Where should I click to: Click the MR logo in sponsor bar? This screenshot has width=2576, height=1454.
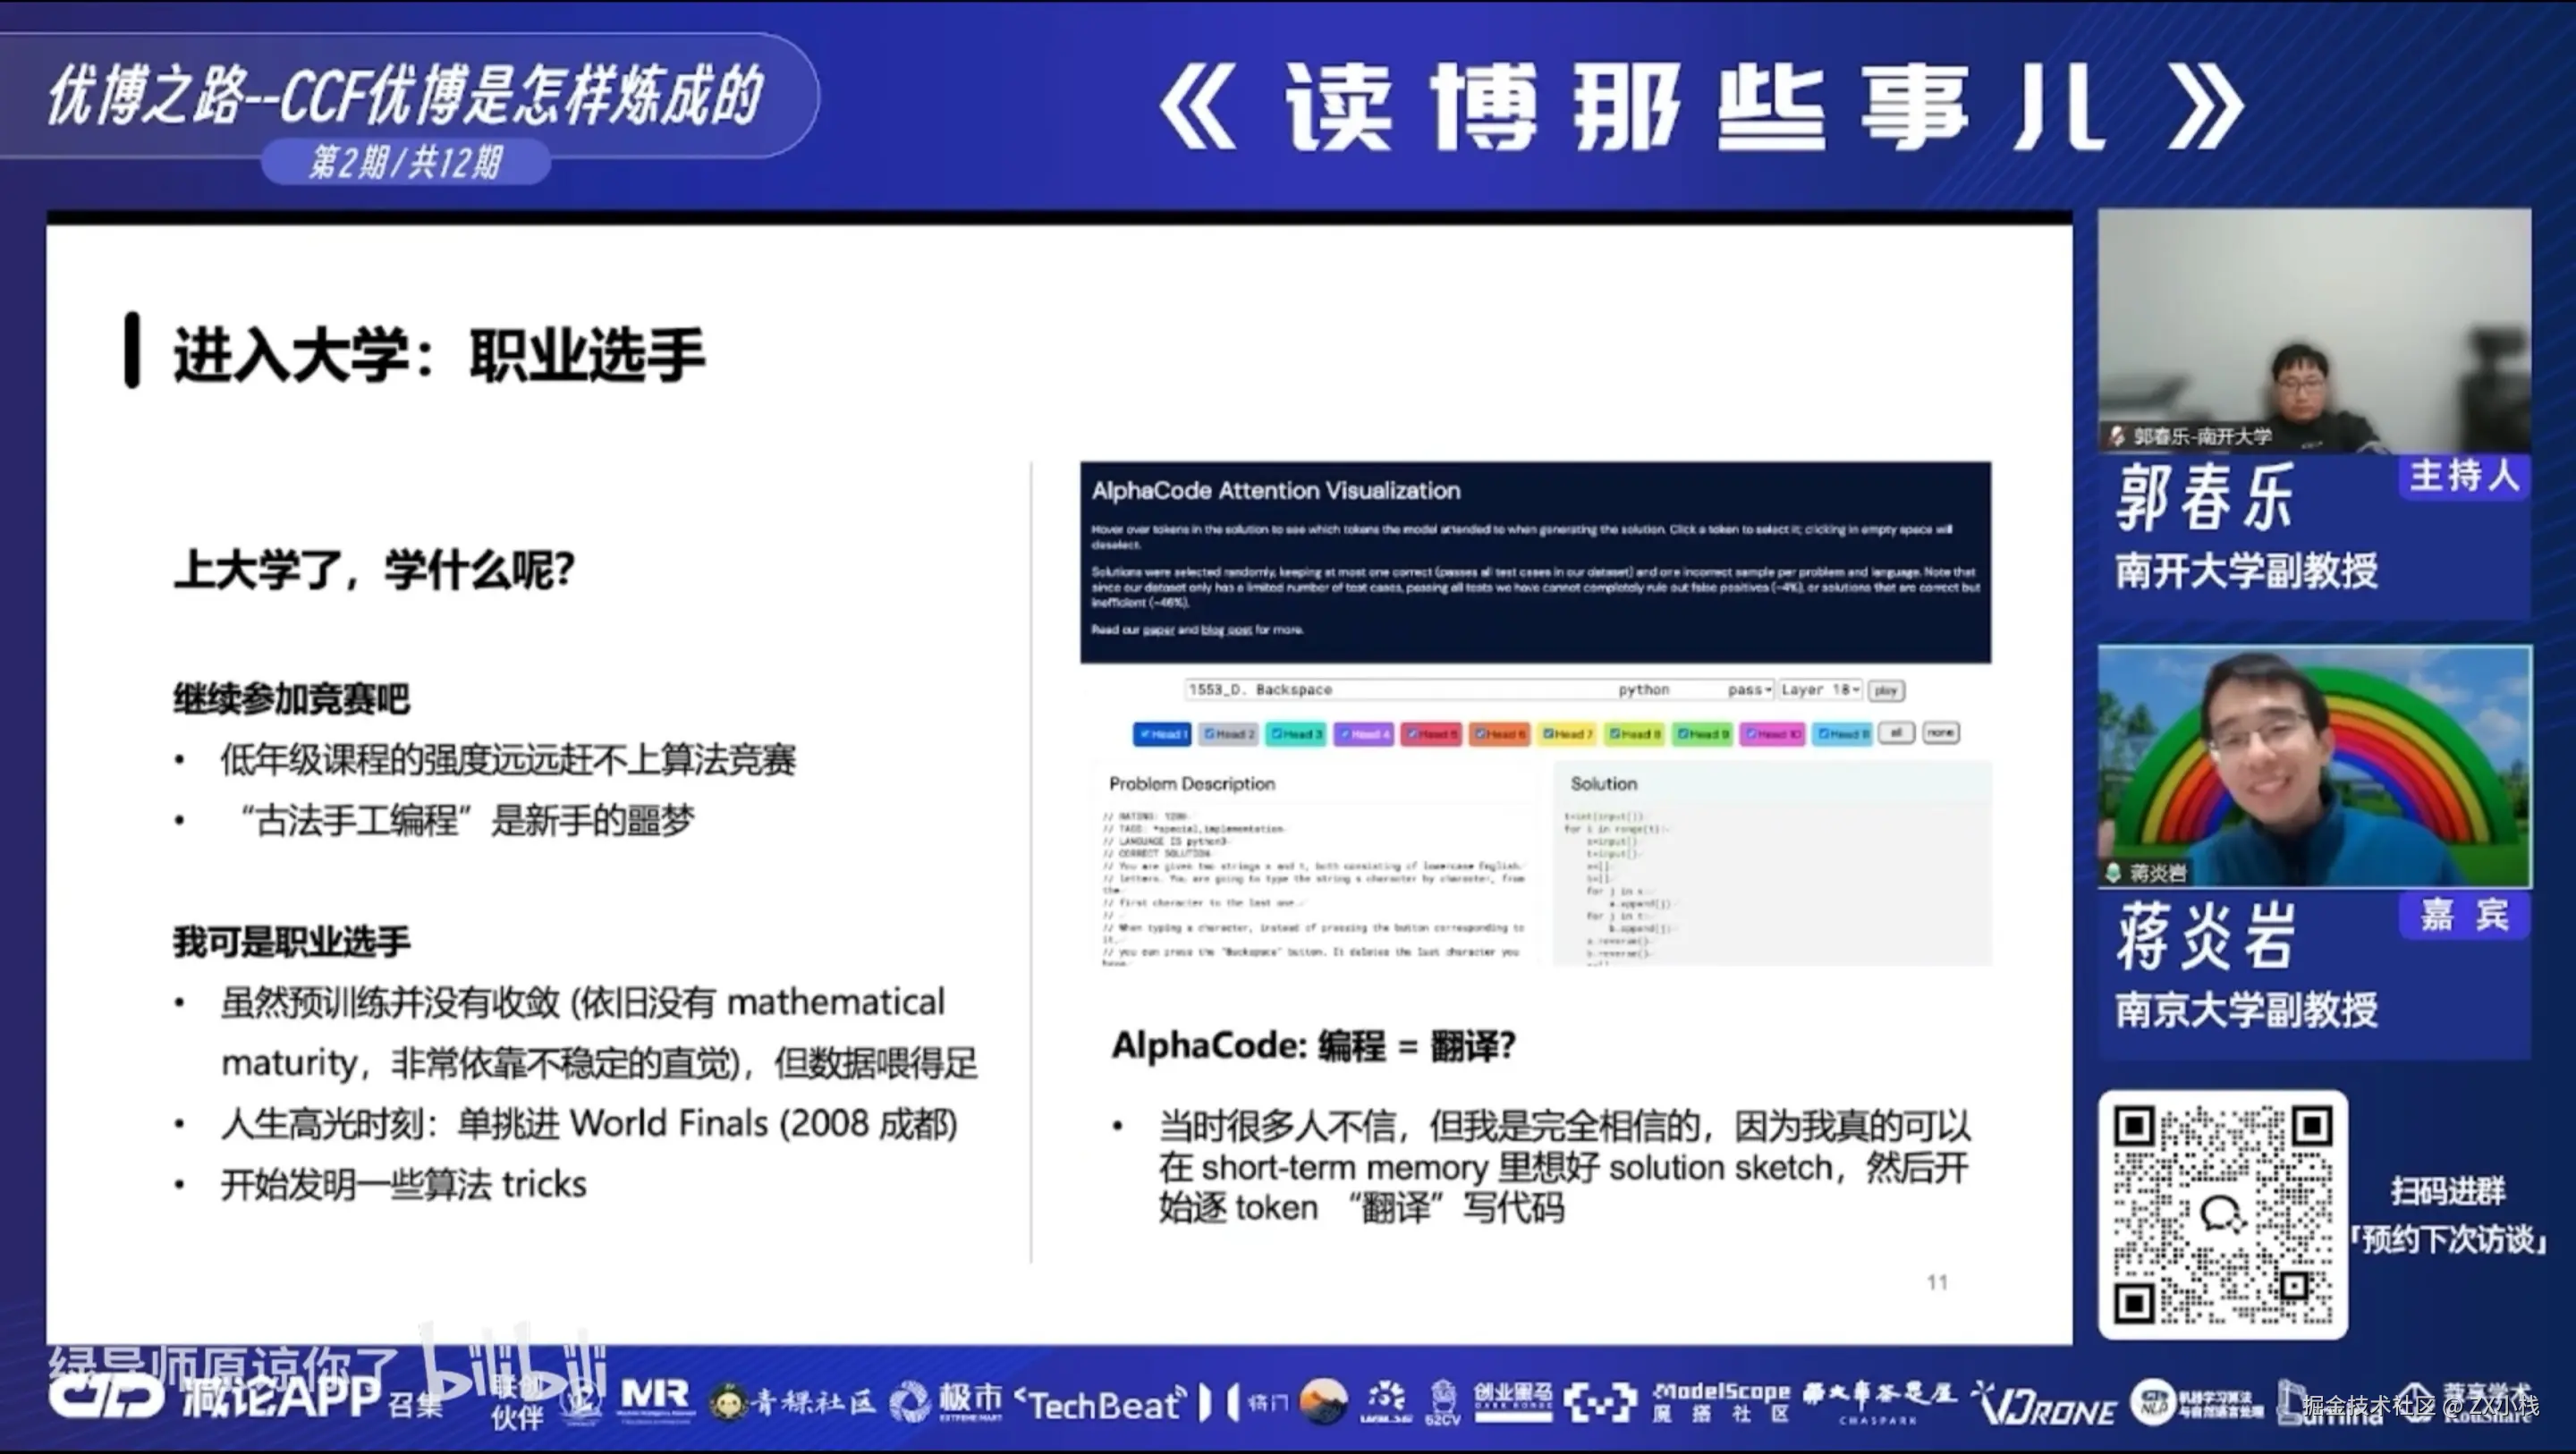click(x=655, y=1398)
